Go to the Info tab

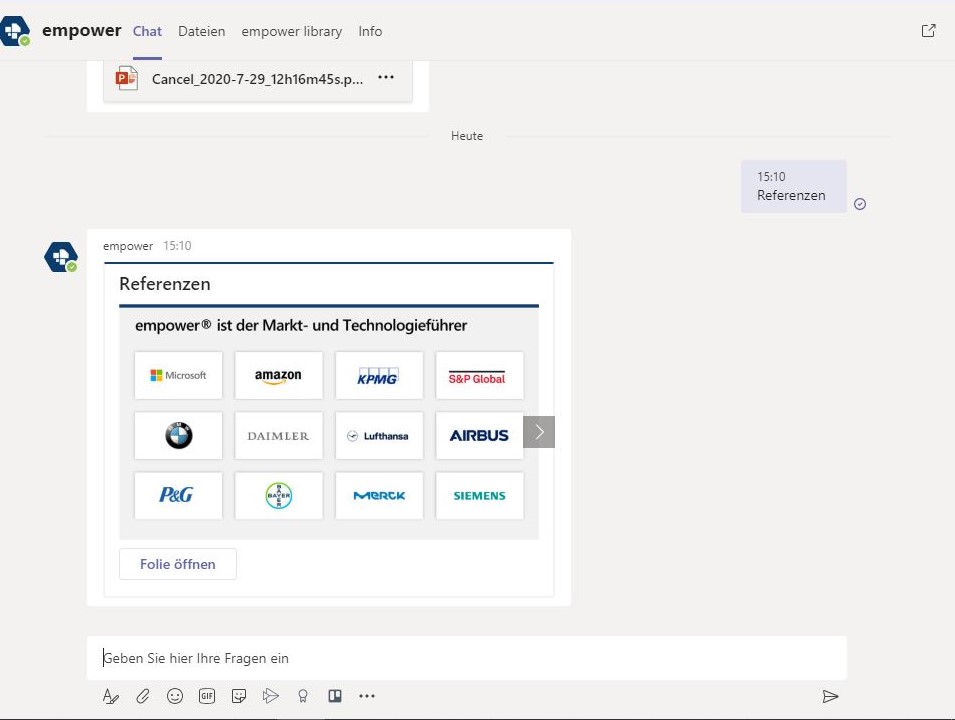pyautogui.click(x=370, y=31)
